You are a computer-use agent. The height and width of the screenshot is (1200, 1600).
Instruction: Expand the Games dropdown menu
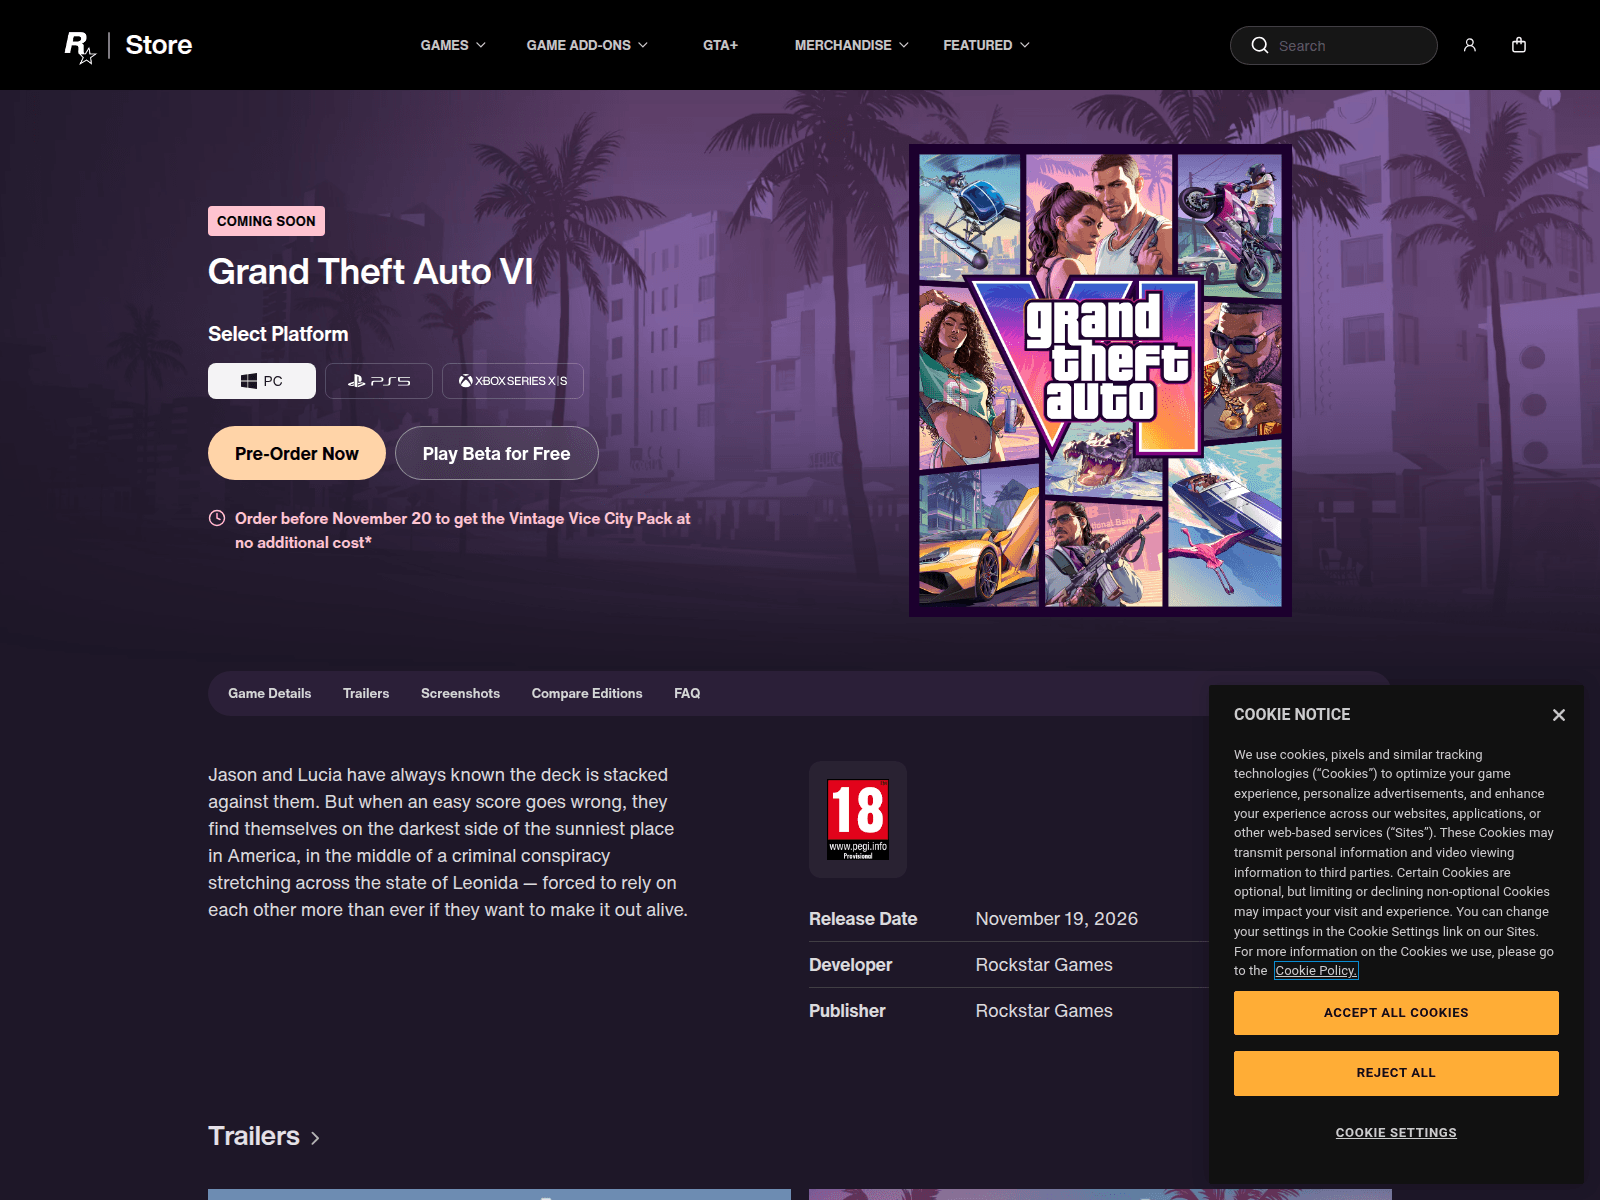[453, 45]
